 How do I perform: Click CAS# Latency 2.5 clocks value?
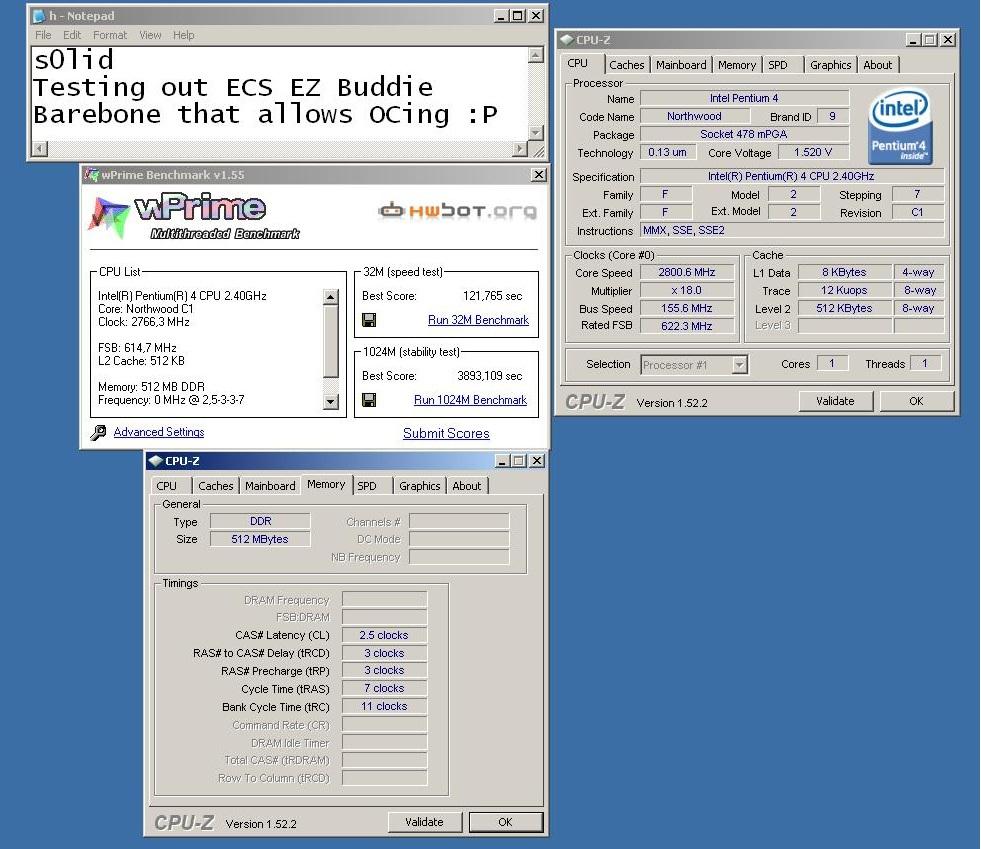click(x=384, y=635)
